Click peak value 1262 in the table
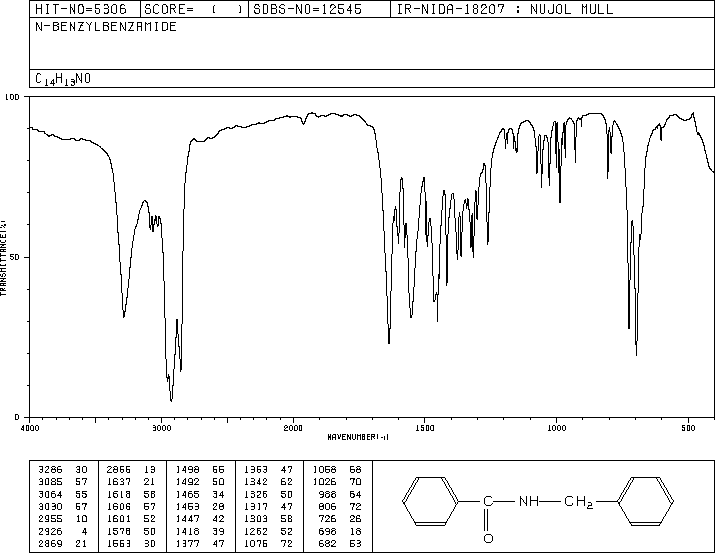Screen dimensions: 715x553 coord(256,532)
